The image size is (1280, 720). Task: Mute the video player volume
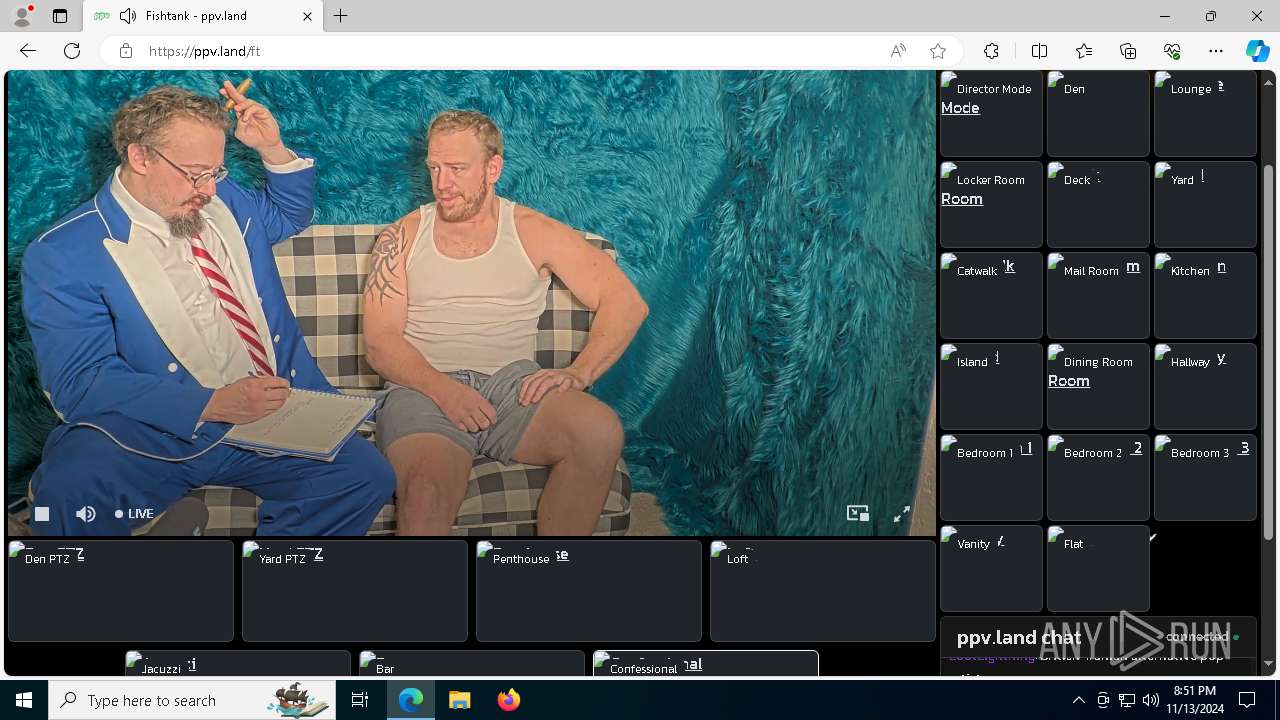86,514
